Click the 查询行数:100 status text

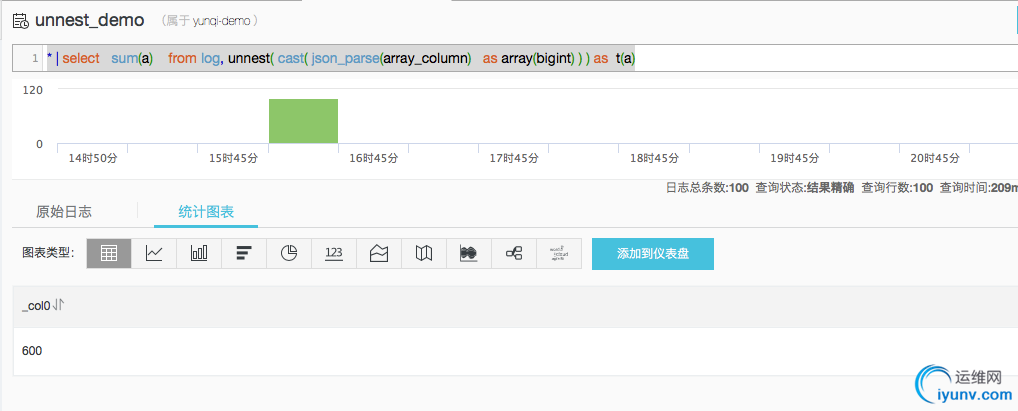pyautogui.click(x=897, y=188)
